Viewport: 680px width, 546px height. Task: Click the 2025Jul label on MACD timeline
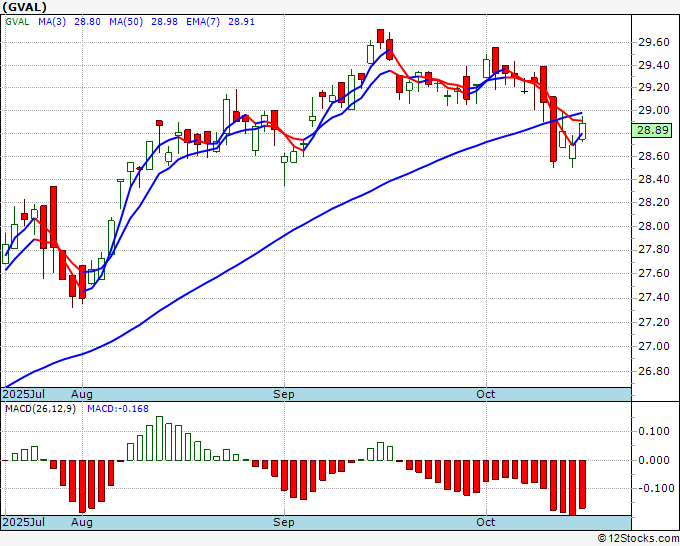(x=24, y=522)
